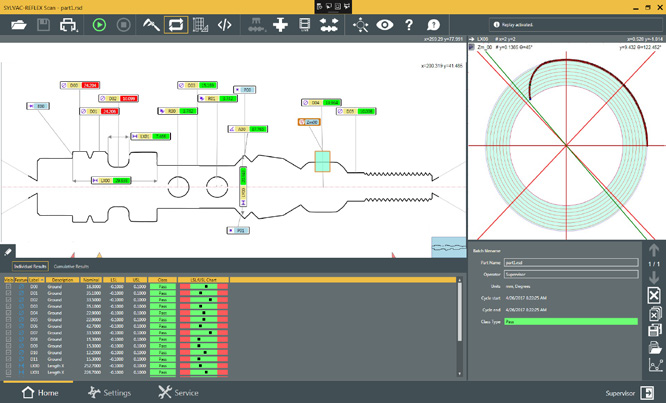Open the code script view icon
The width and height of the screenshot is (666, 403).
(x=225, y=24)
